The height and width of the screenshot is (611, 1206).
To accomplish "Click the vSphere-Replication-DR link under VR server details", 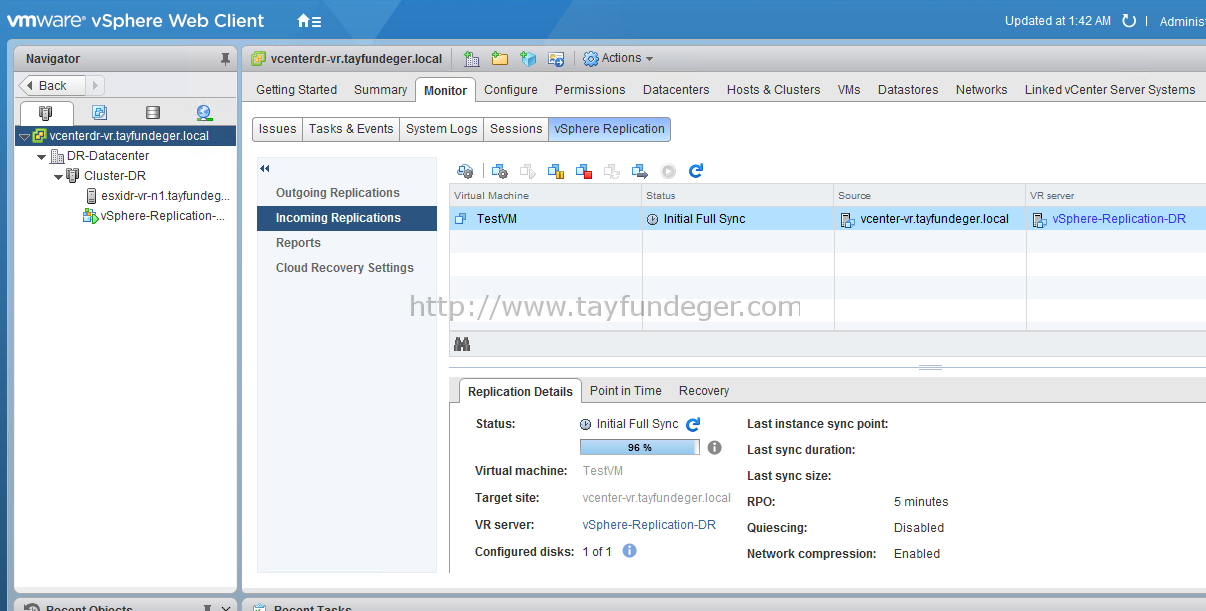I will [649, 525].
